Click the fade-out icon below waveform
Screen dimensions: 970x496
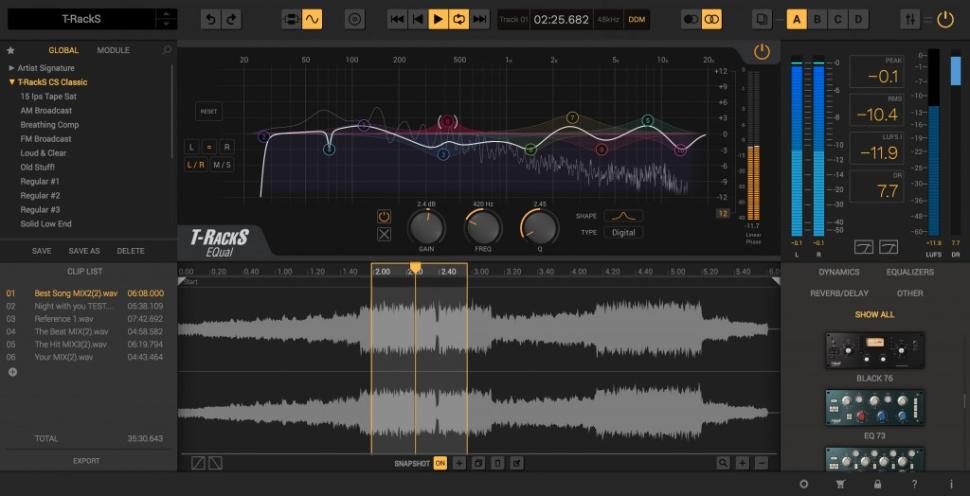pos(215,463)
